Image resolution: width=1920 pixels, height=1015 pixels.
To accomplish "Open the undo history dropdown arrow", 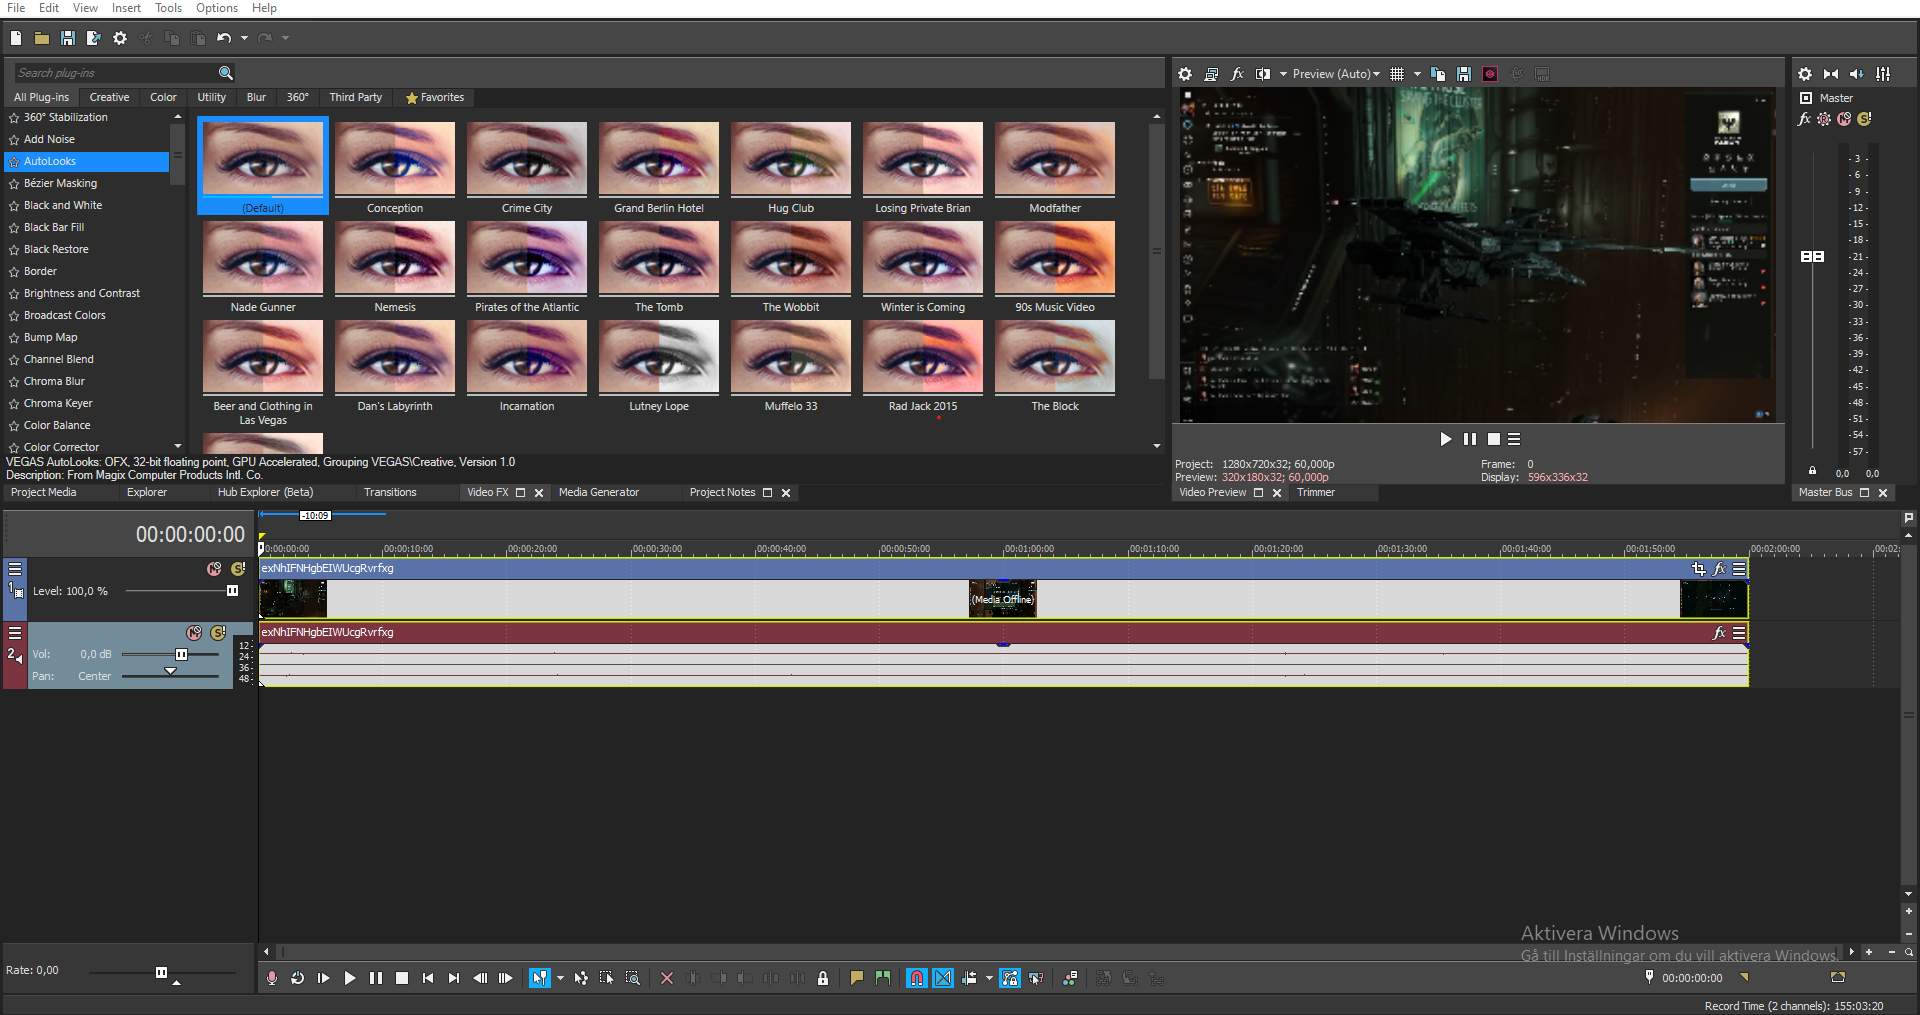I will click(244, 38).
